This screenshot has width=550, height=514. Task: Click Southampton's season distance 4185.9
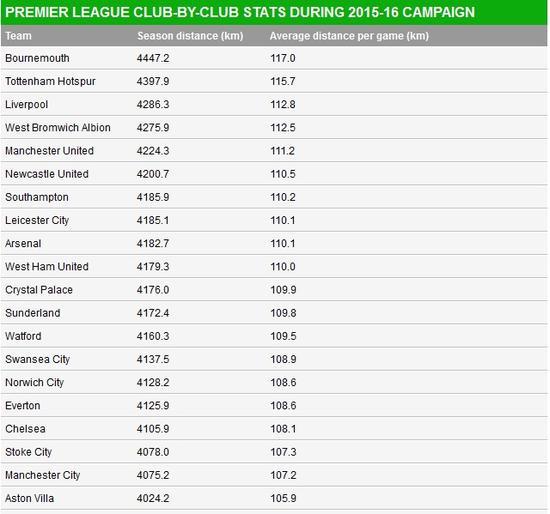click(x=153, y=197)
